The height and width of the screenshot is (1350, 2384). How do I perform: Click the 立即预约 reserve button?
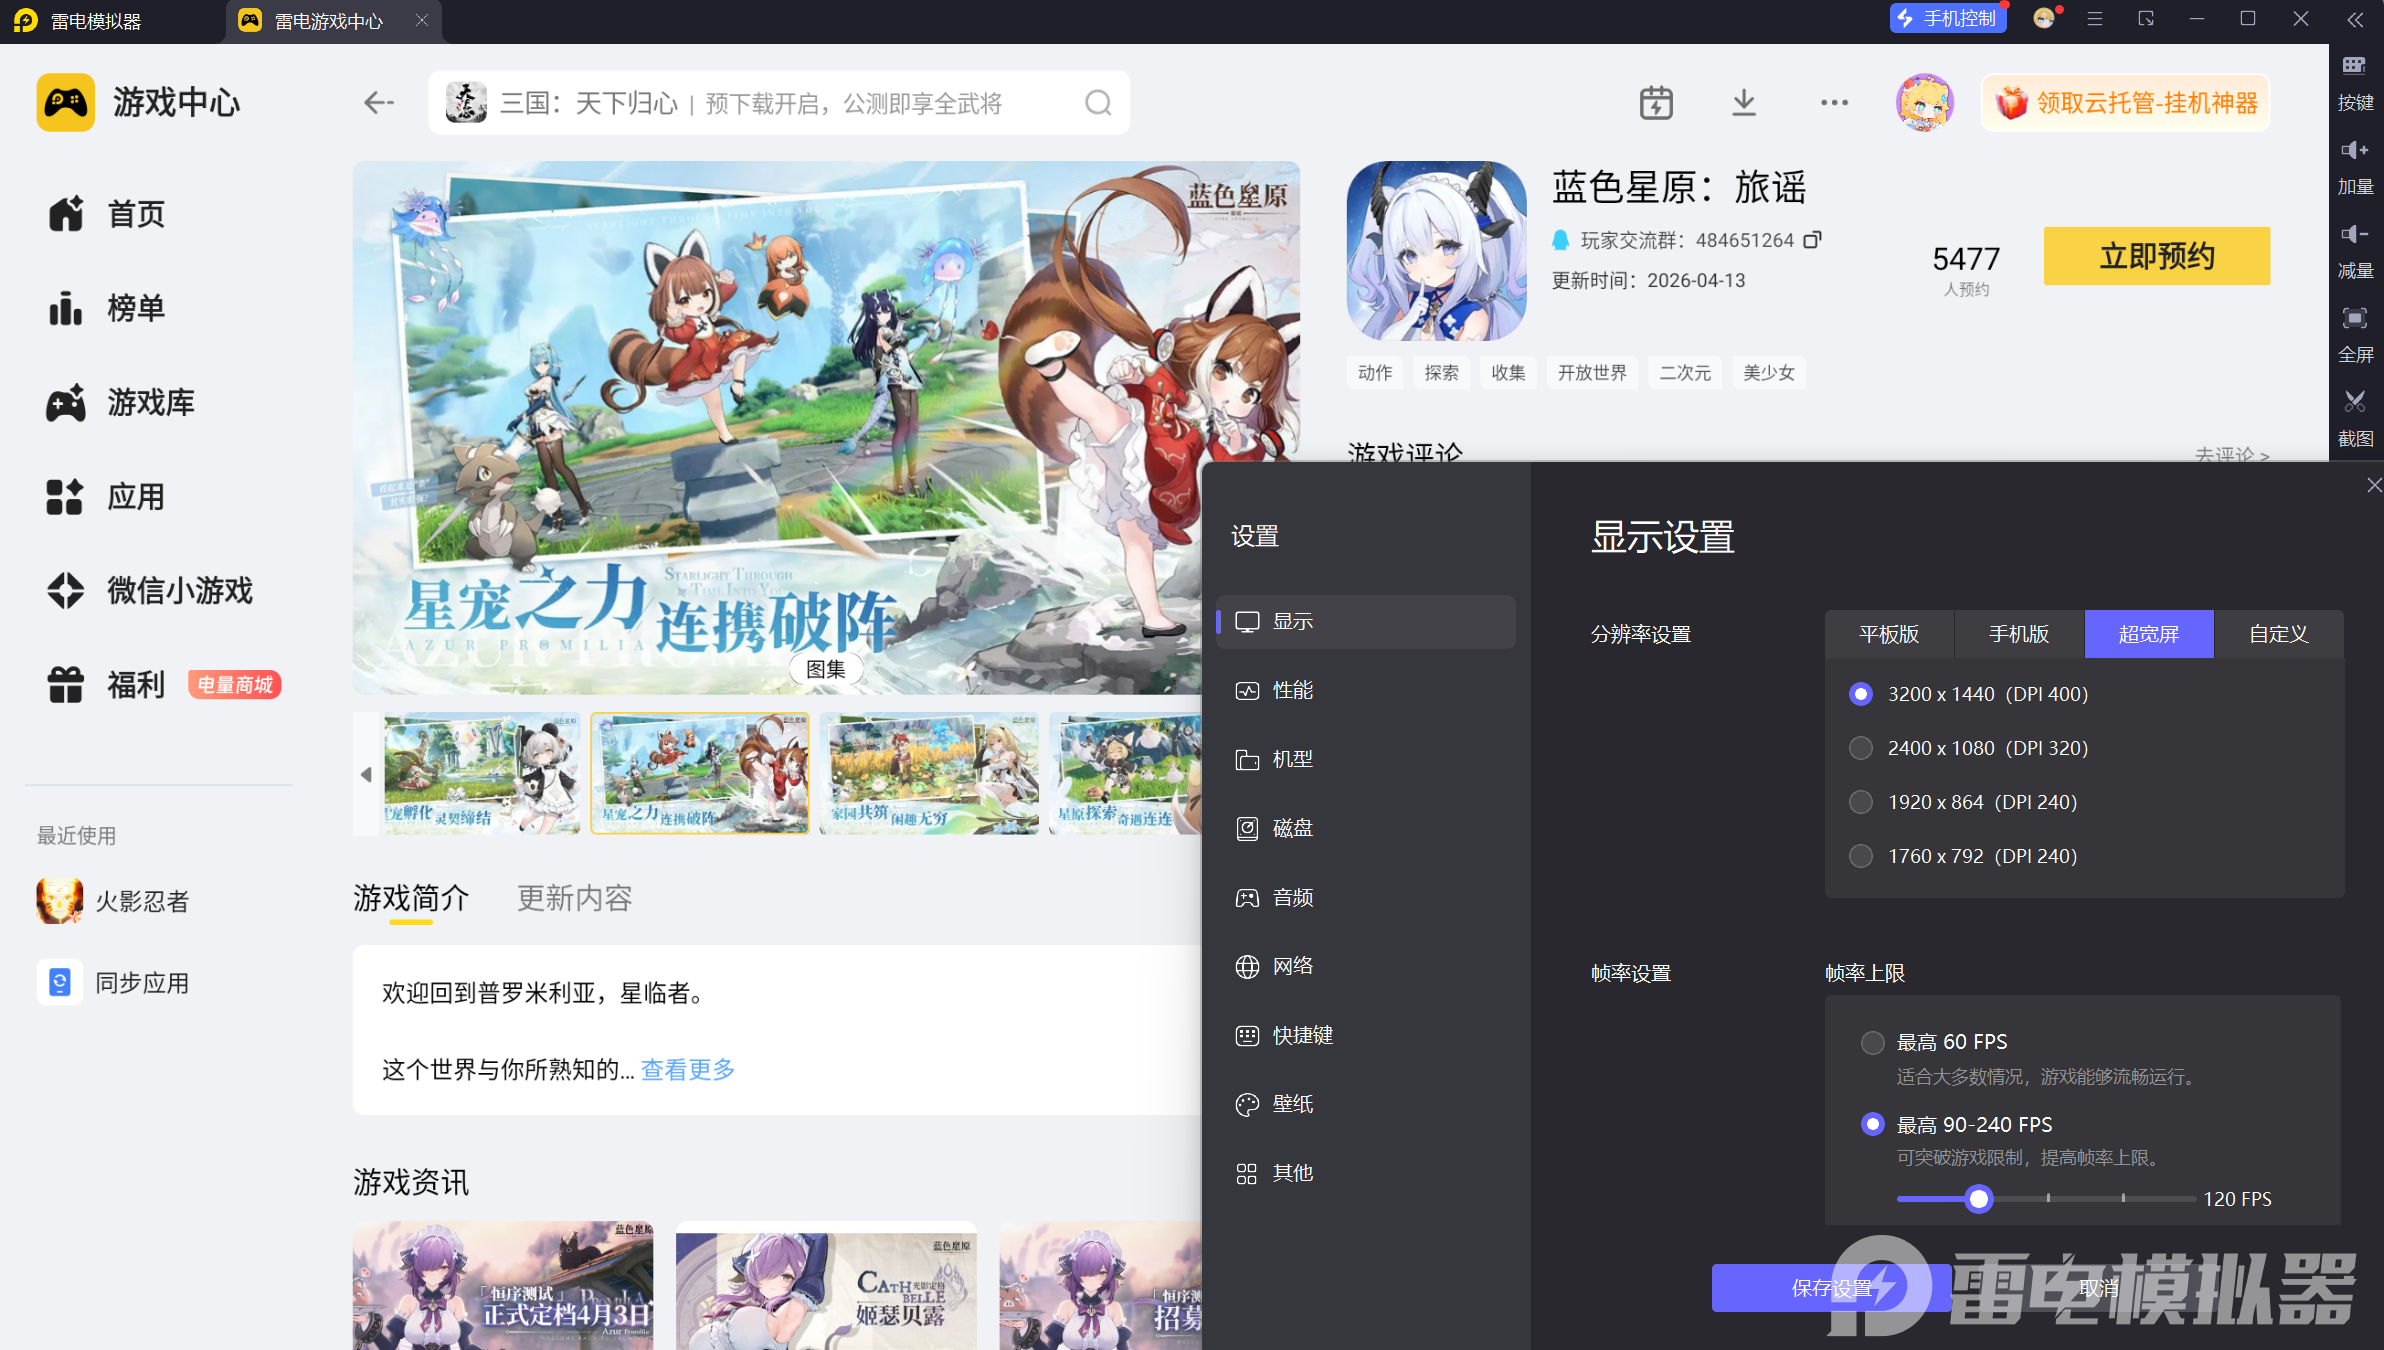click(x=2156, y=256)
